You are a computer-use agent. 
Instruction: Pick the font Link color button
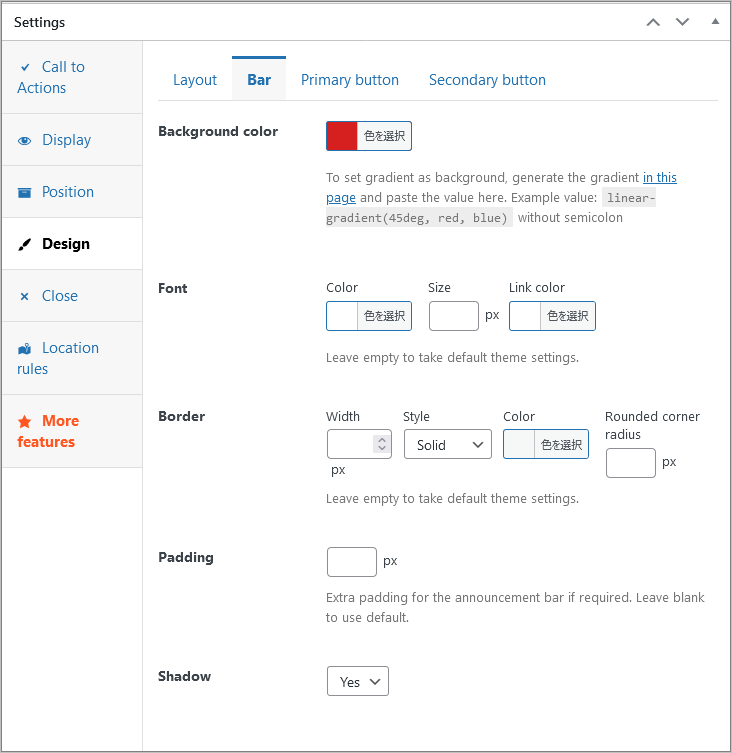[552, 316]
